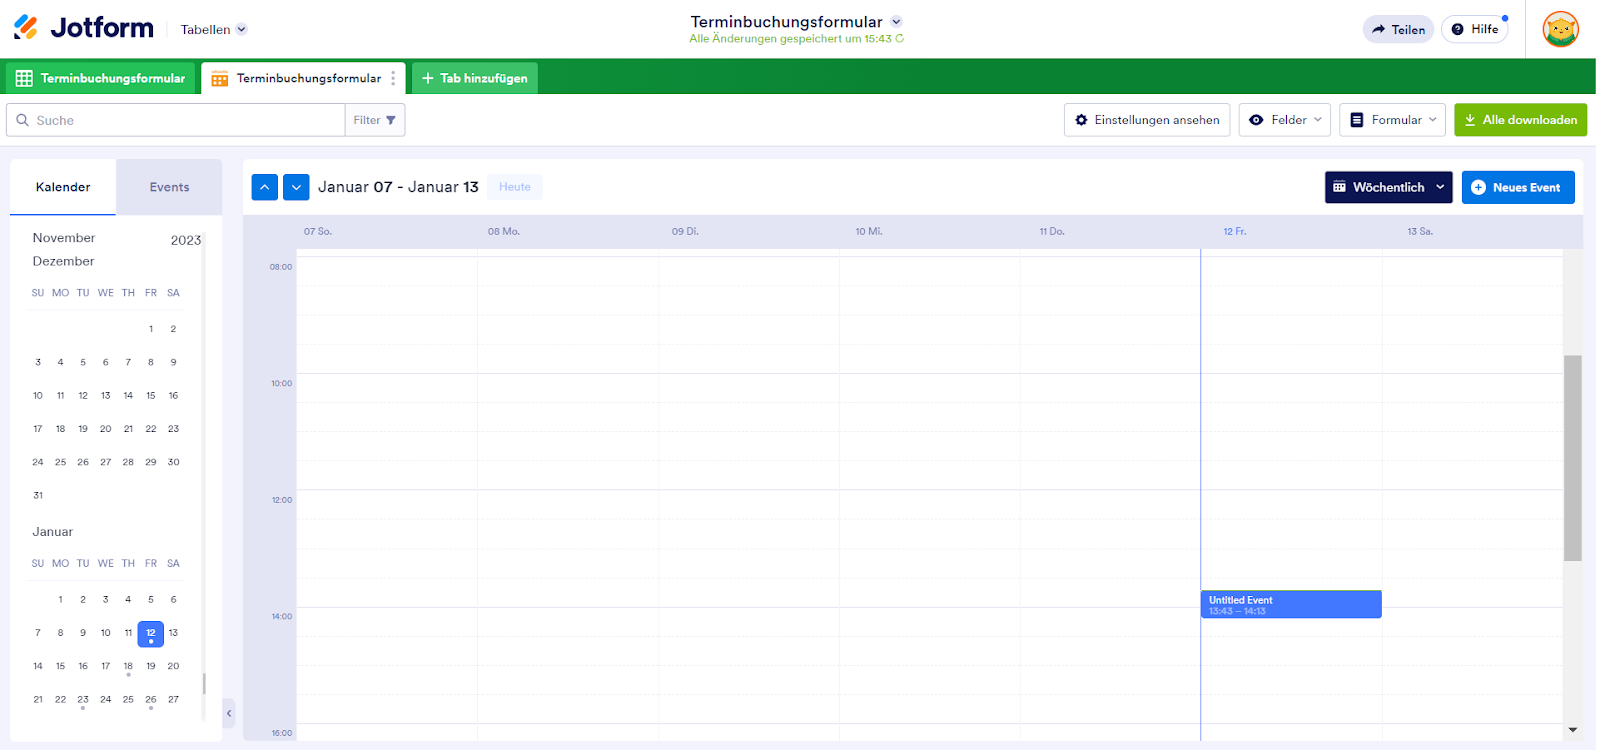Click the 07 So. column header
1600x750 pixels.
click(318, 231)
